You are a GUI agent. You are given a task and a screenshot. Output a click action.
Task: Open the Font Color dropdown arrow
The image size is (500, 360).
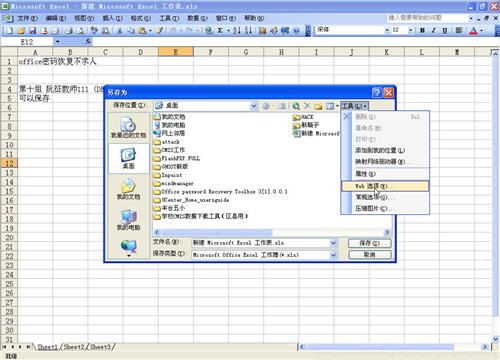(482, 31)
